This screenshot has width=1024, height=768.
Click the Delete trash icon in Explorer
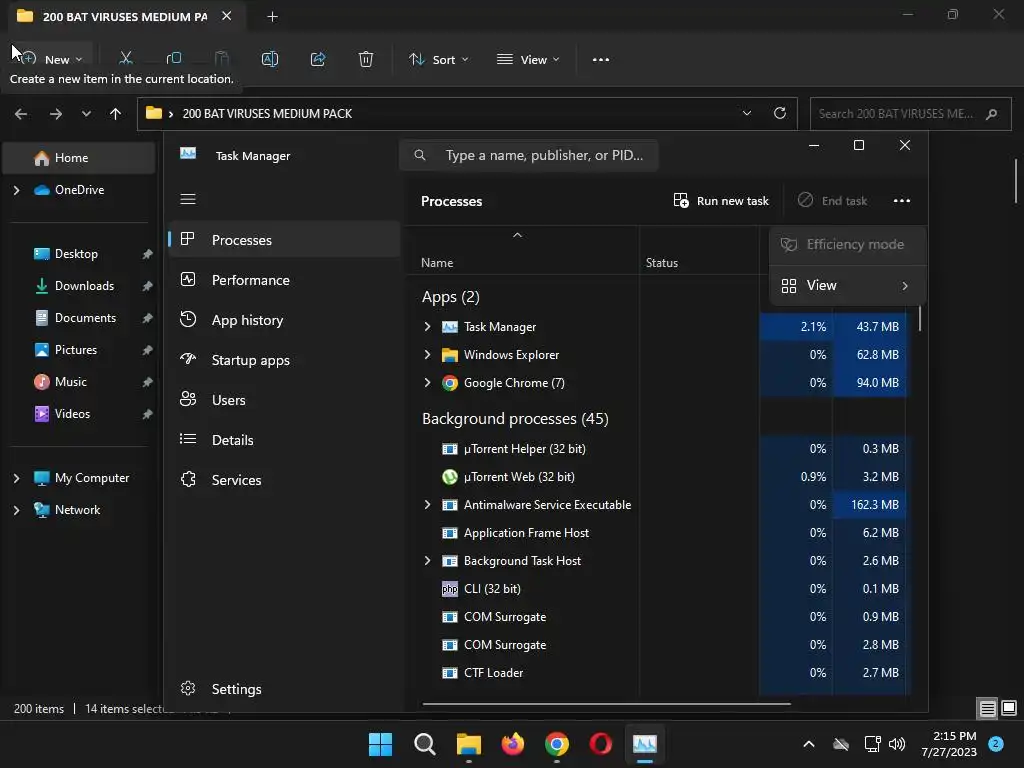[x=366, y=59]
